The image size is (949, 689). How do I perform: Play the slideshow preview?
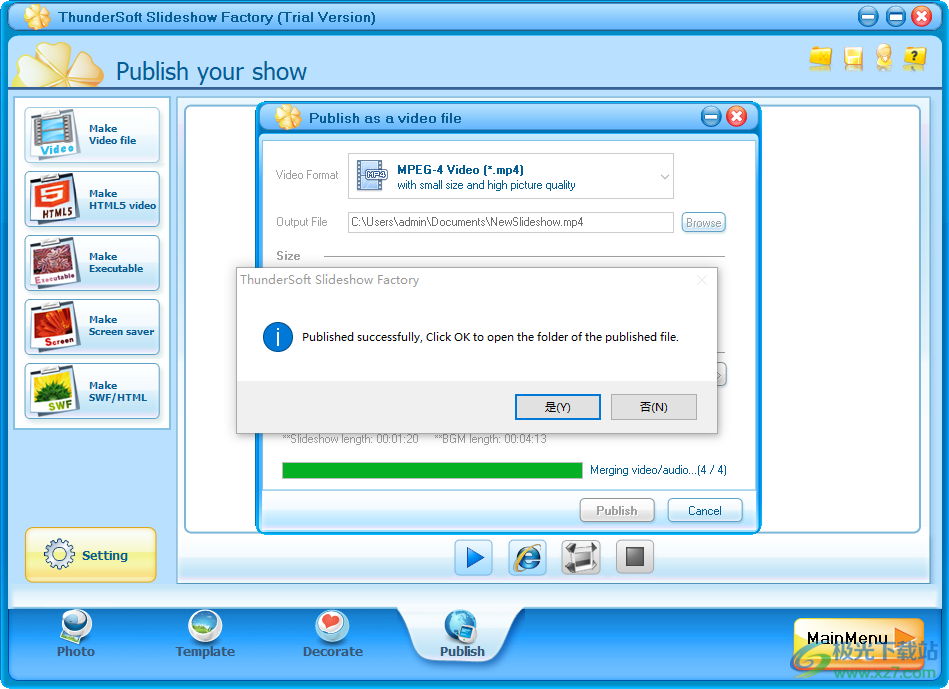click(x=474, y=557)
